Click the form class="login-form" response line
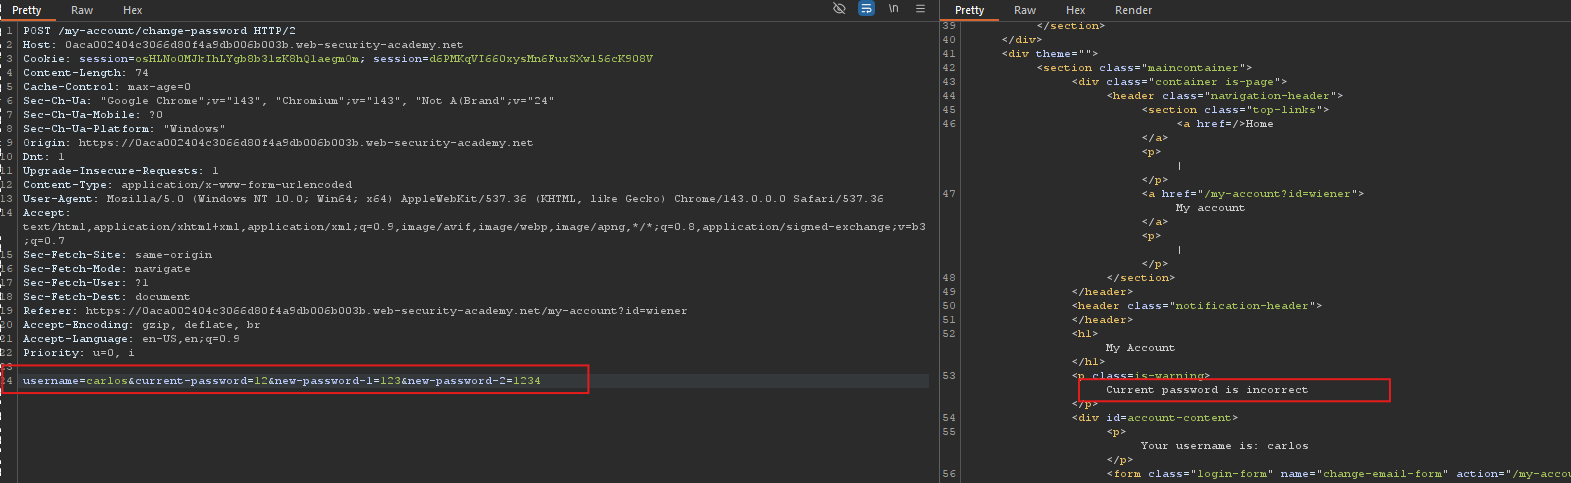The image size is (1571, 483). pyautogui.click(x=1338, y=474)
